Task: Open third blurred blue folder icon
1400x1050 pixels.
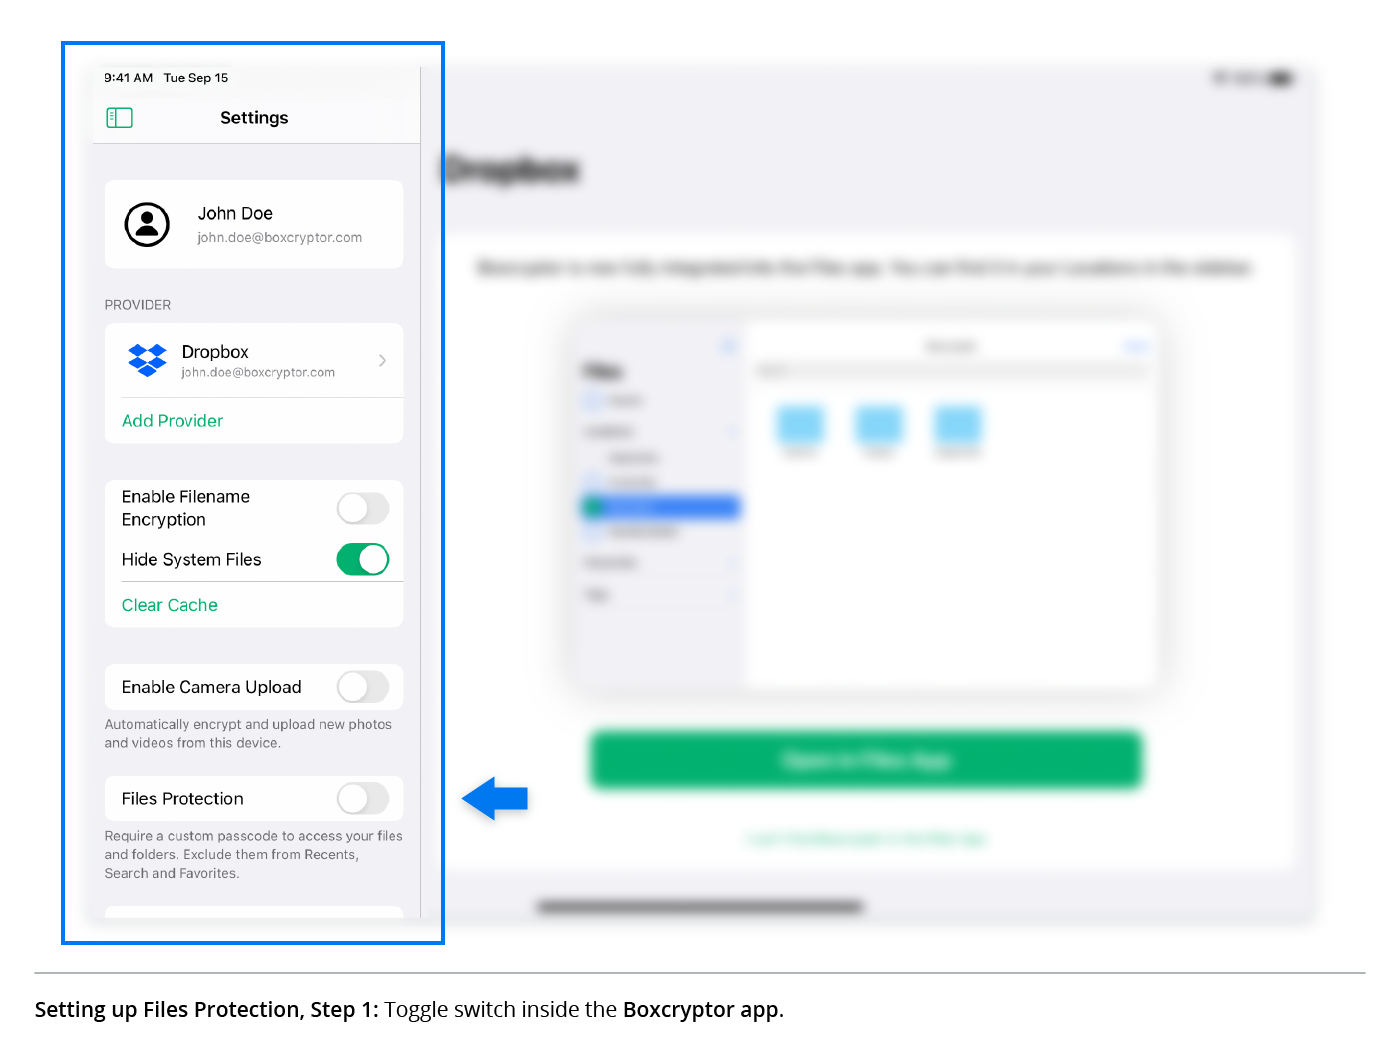Action: (x=958, y=425)
